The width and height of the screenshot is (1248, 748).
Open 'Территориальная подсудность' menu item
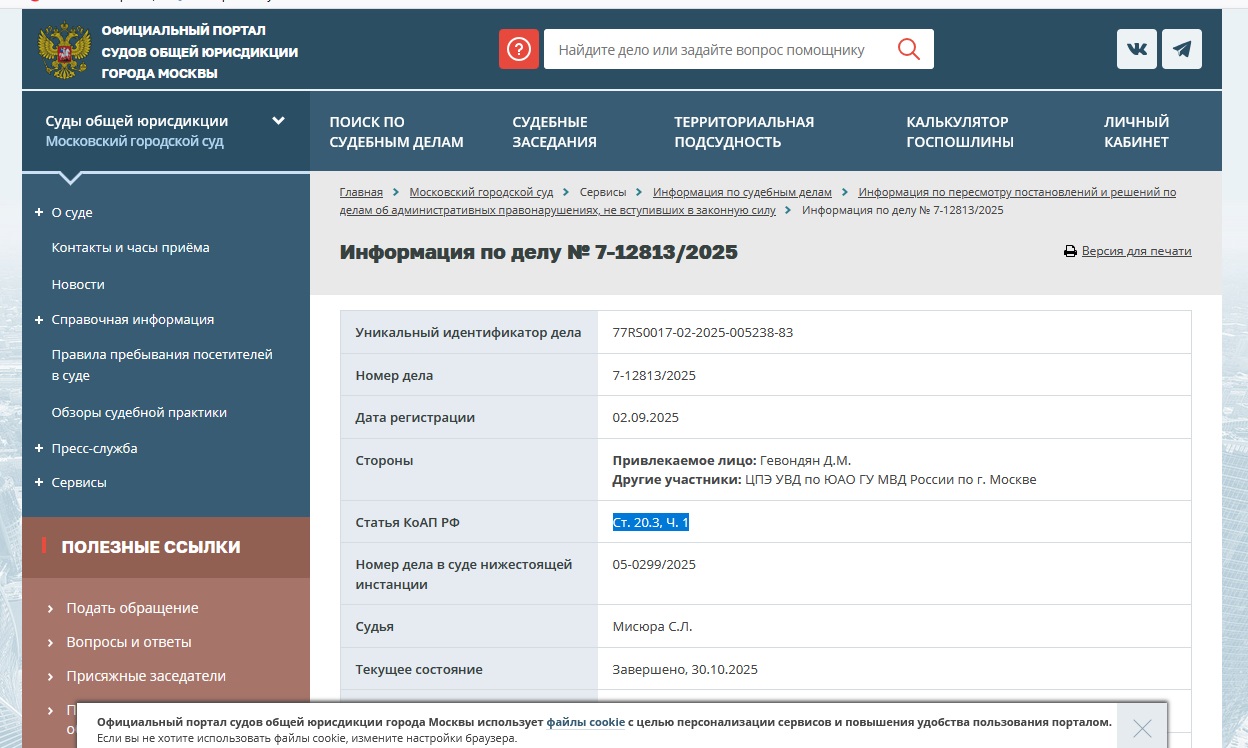coord(744,132)
